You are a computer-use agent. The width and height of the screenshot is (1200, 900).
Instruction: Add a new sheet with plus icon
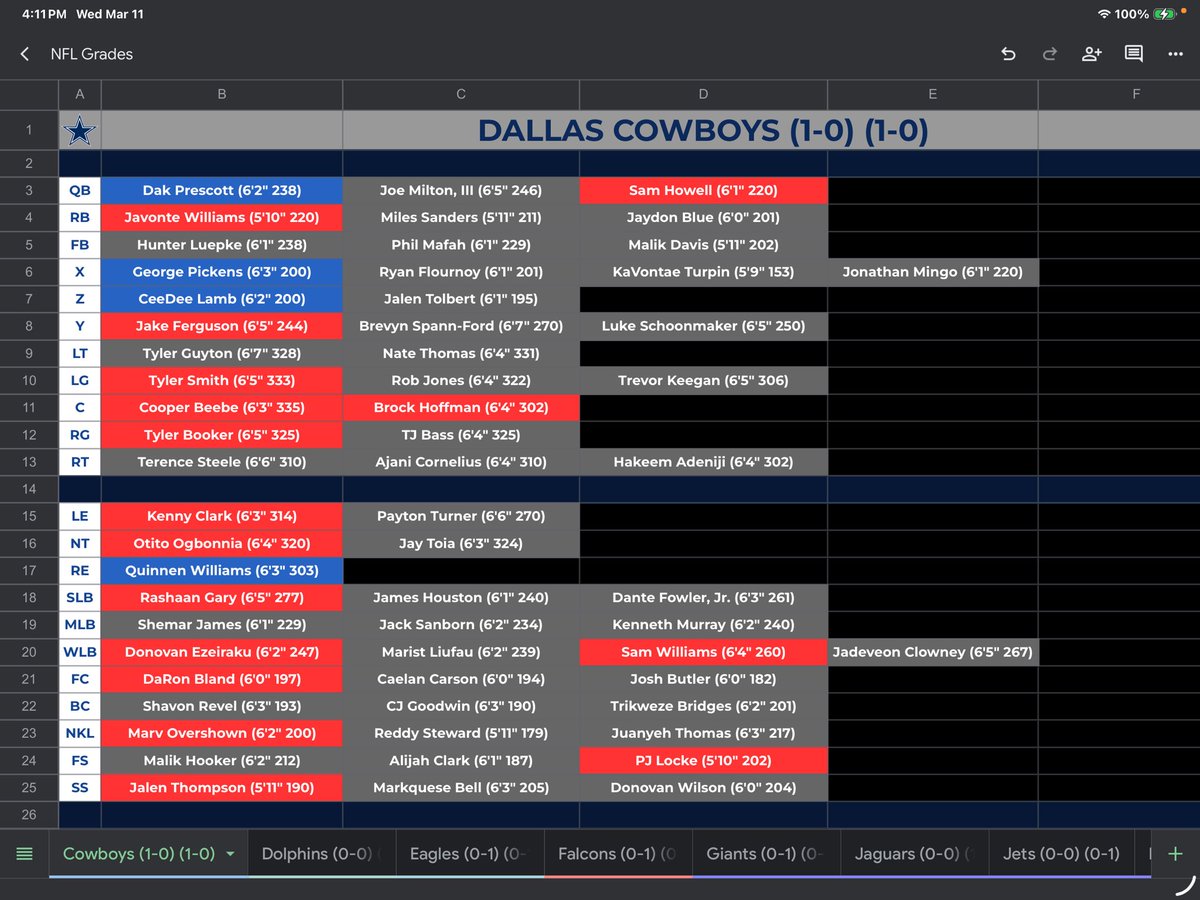[1175, 854]
